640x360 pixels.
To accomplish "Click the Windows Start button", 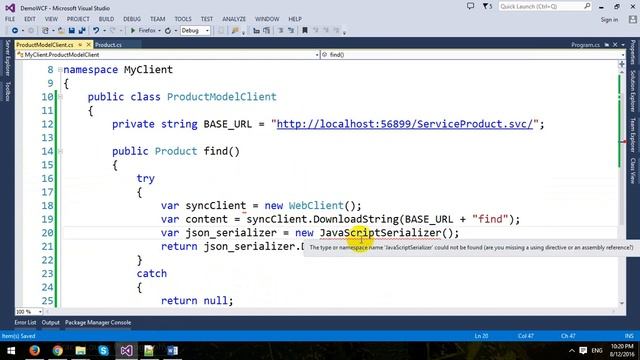I will [11, 351].
